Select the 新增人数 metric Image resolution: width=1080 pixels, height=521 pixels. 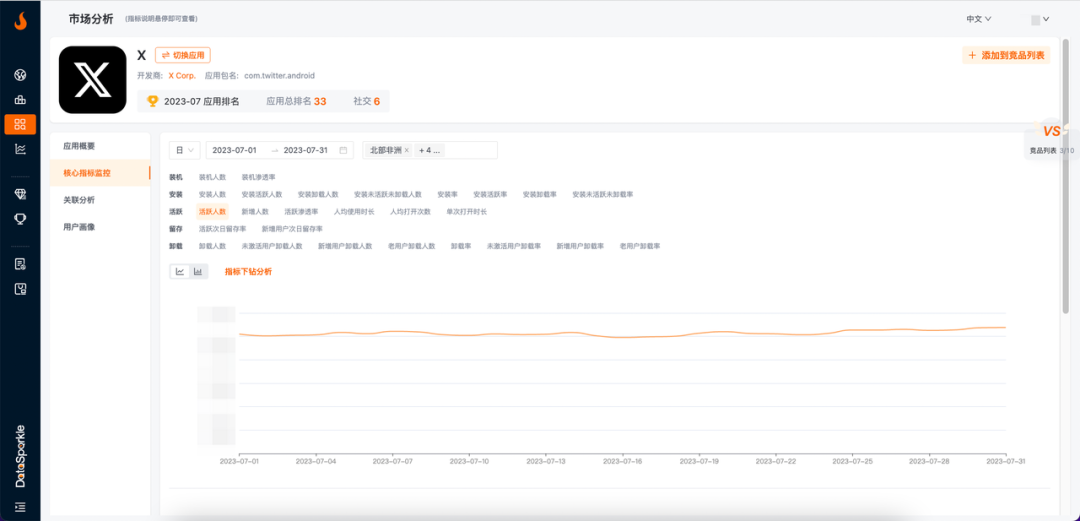tap(255, 212)
